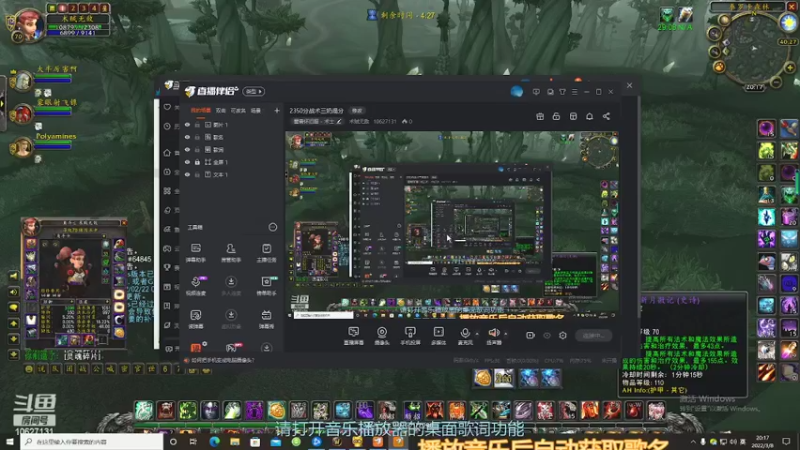Add a phone screen-cast source

click(x=410, y=336)
